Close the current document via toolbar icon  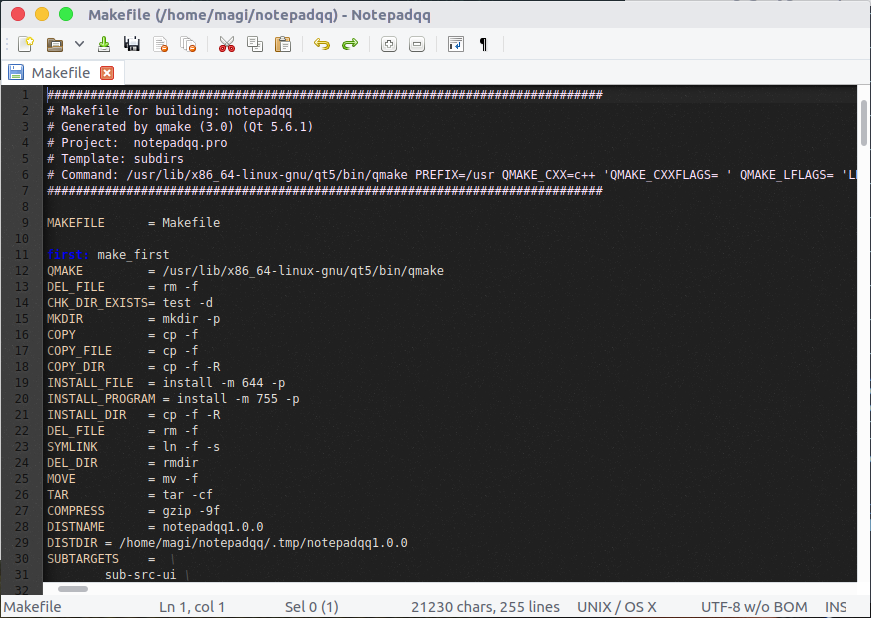[160, 44]
